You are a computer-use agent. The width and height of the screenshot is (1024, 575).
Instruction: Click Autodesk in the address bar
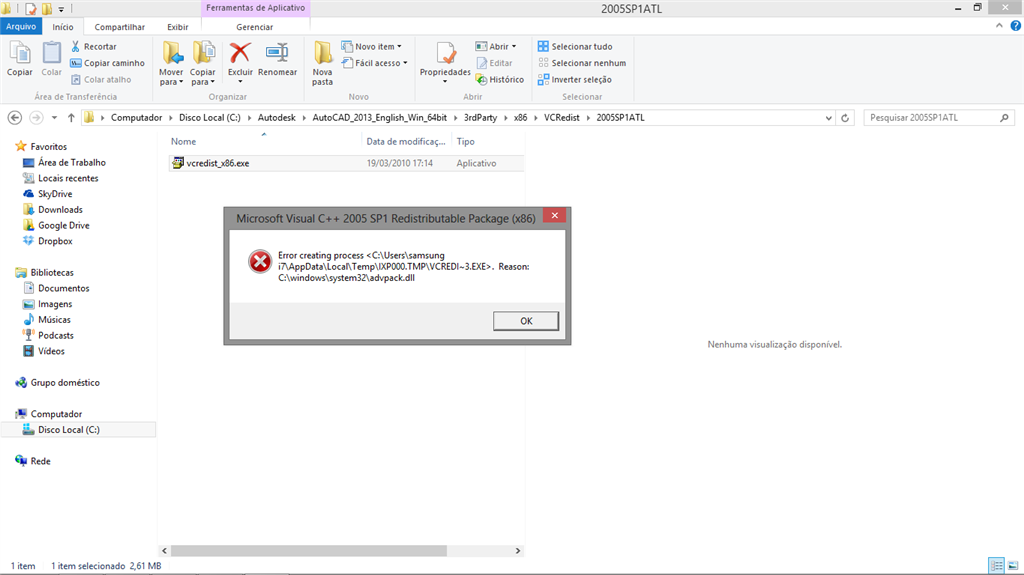[x=277, y=118]
